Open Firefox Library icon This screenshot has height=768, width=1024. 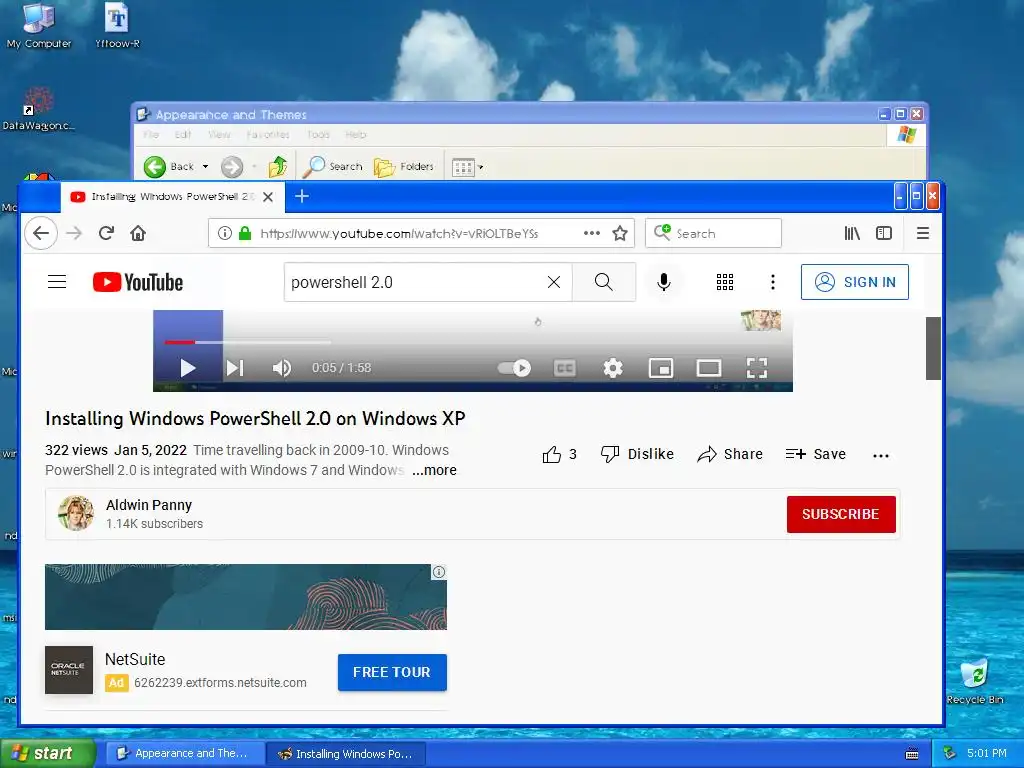pos(852,233)
